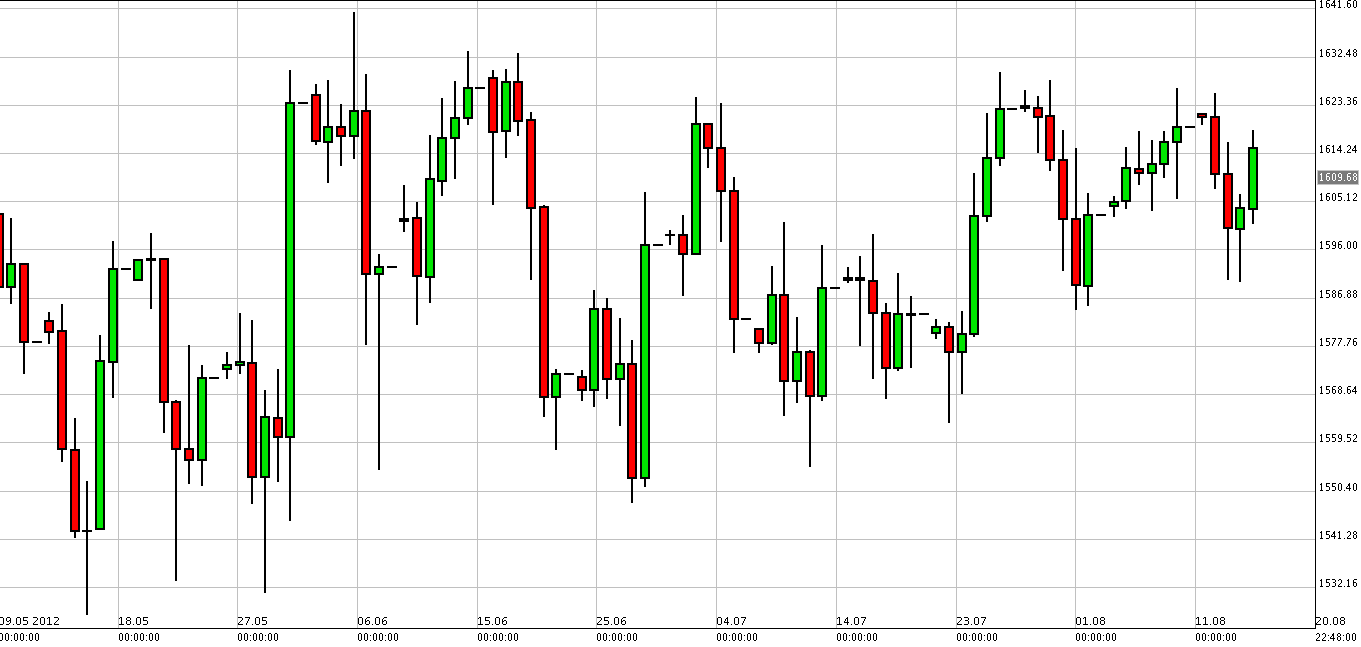Click the 04.07 date axis label
Viewport: 1361px width, 647px height.
click(x=731, y=621)
